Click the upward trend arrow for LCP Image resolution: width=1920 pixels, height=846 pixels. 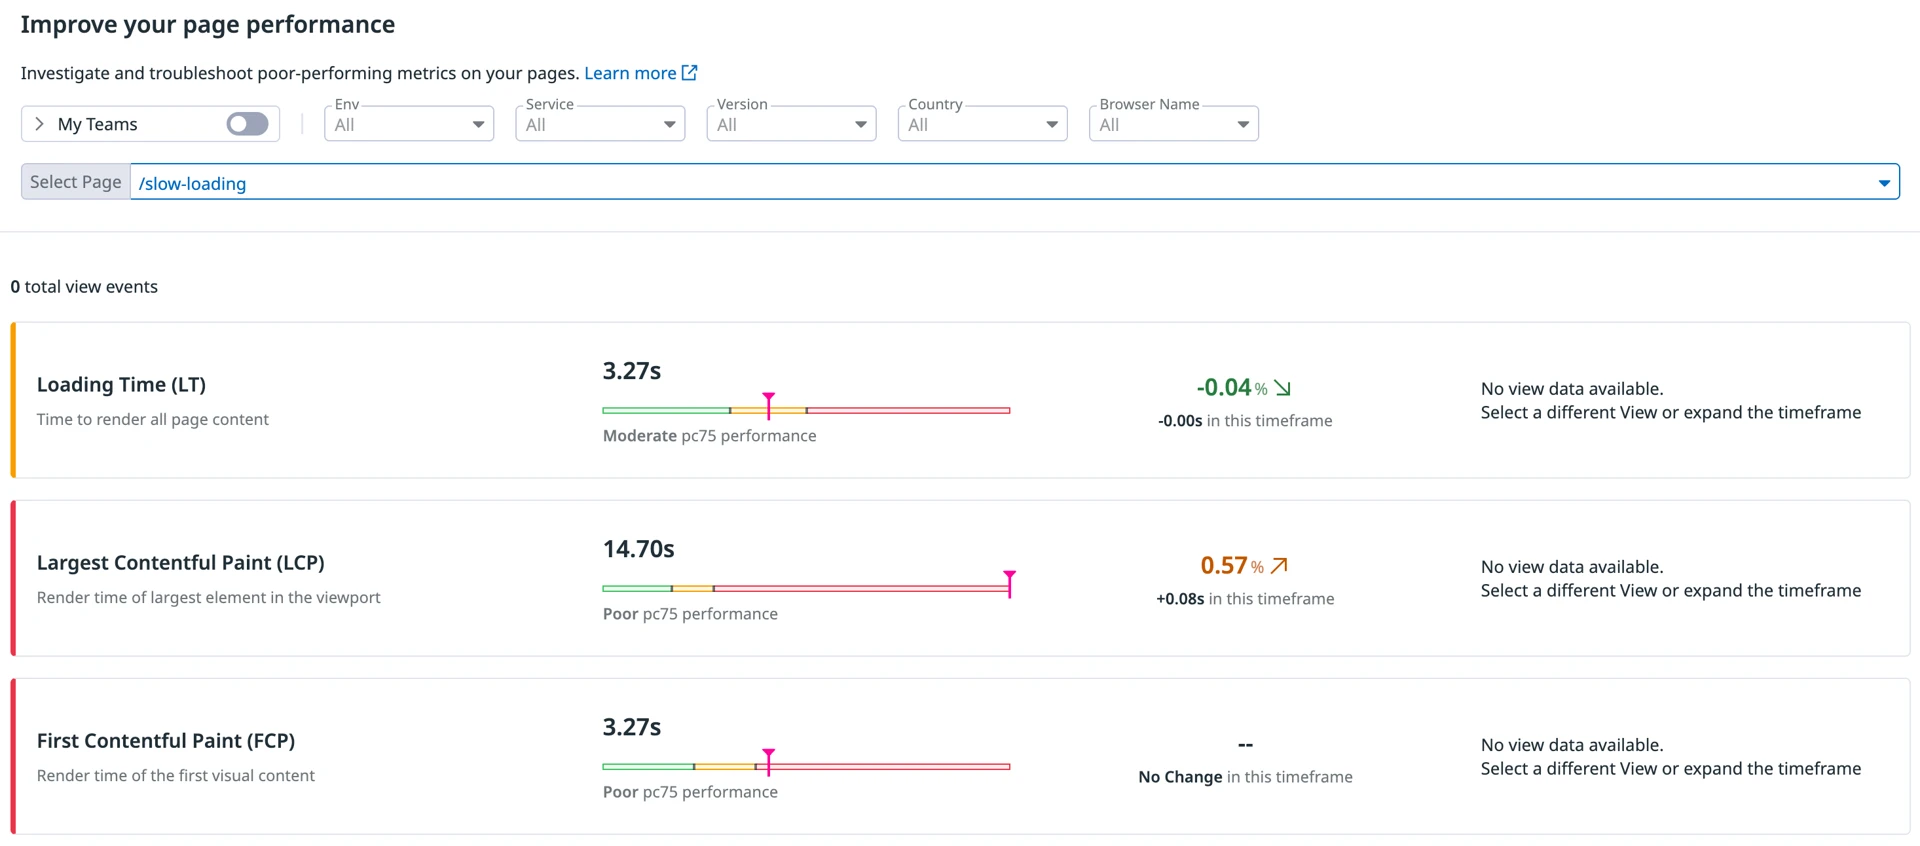[1279, 566]
